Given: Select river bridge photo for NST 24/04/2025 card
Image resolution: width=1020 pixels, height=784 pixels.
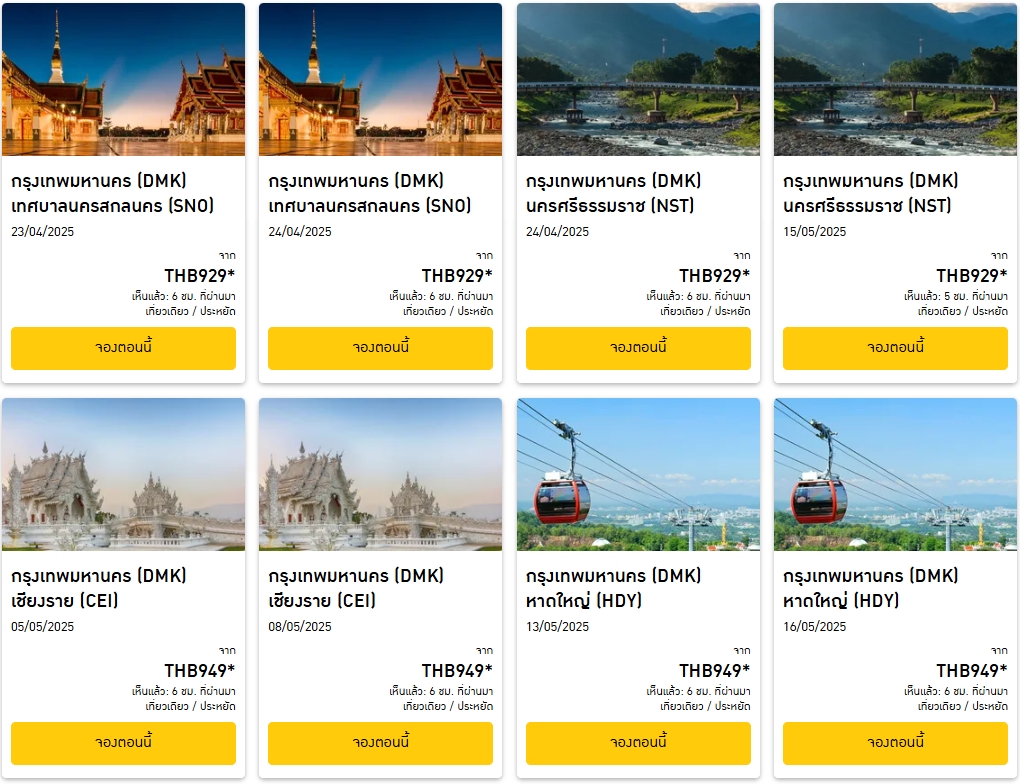Looking at the screenshot, I should tap(638, 80).
